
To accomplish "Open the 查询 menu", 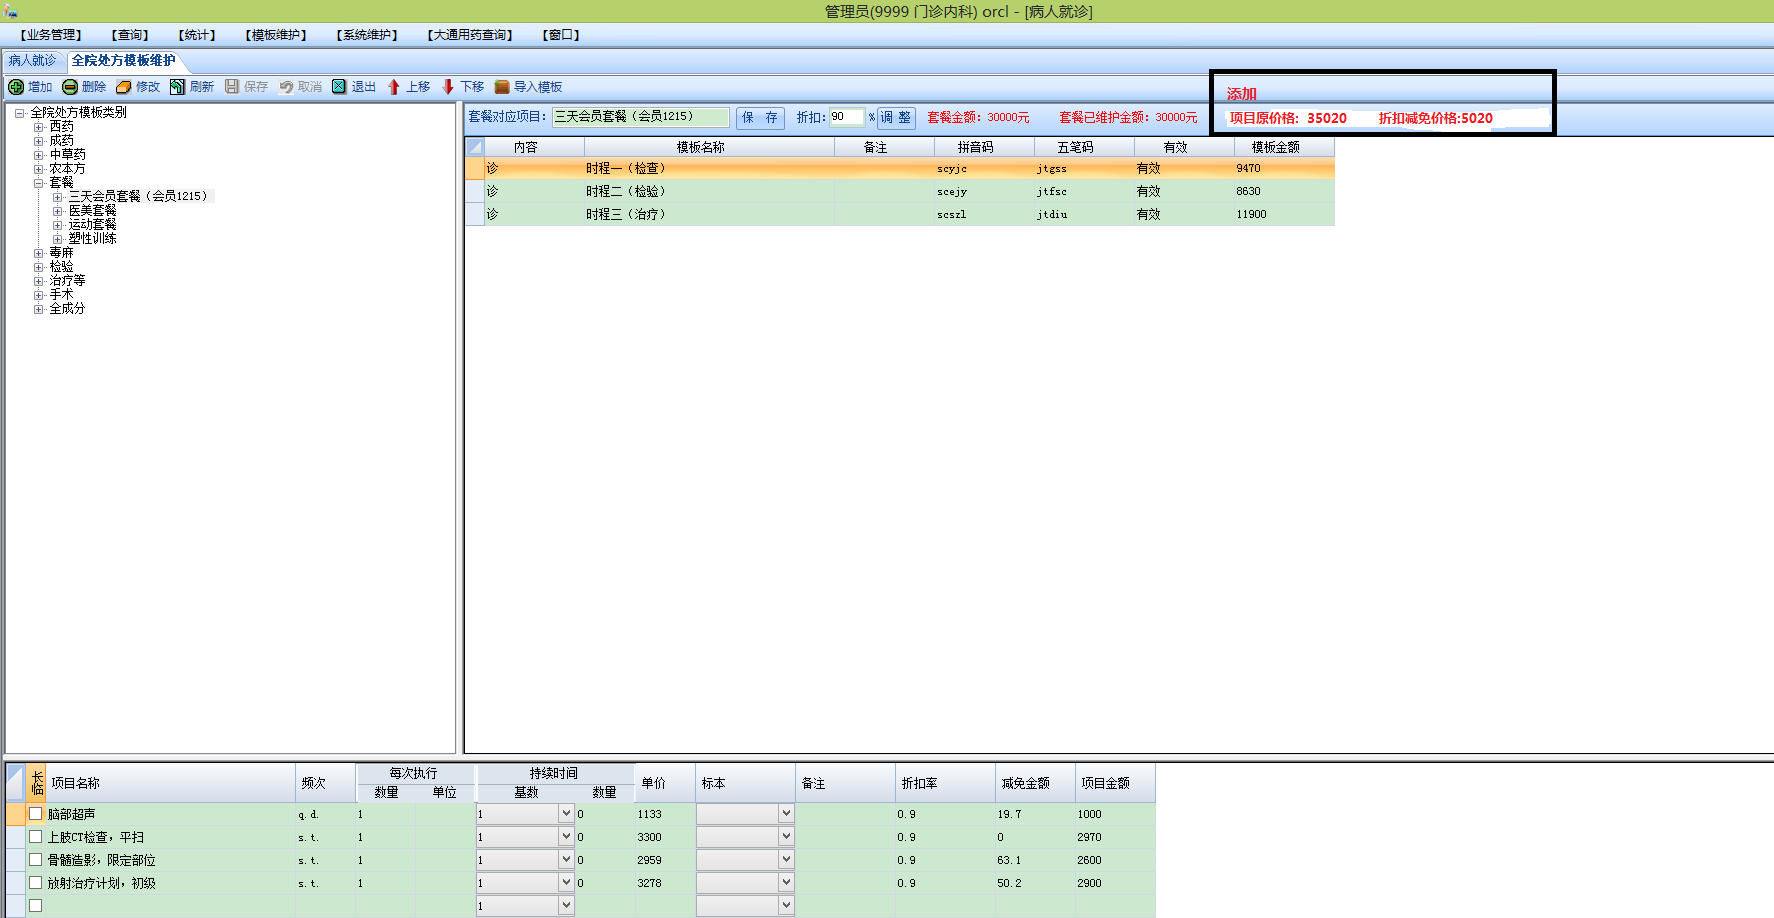I will pos(130,35).
